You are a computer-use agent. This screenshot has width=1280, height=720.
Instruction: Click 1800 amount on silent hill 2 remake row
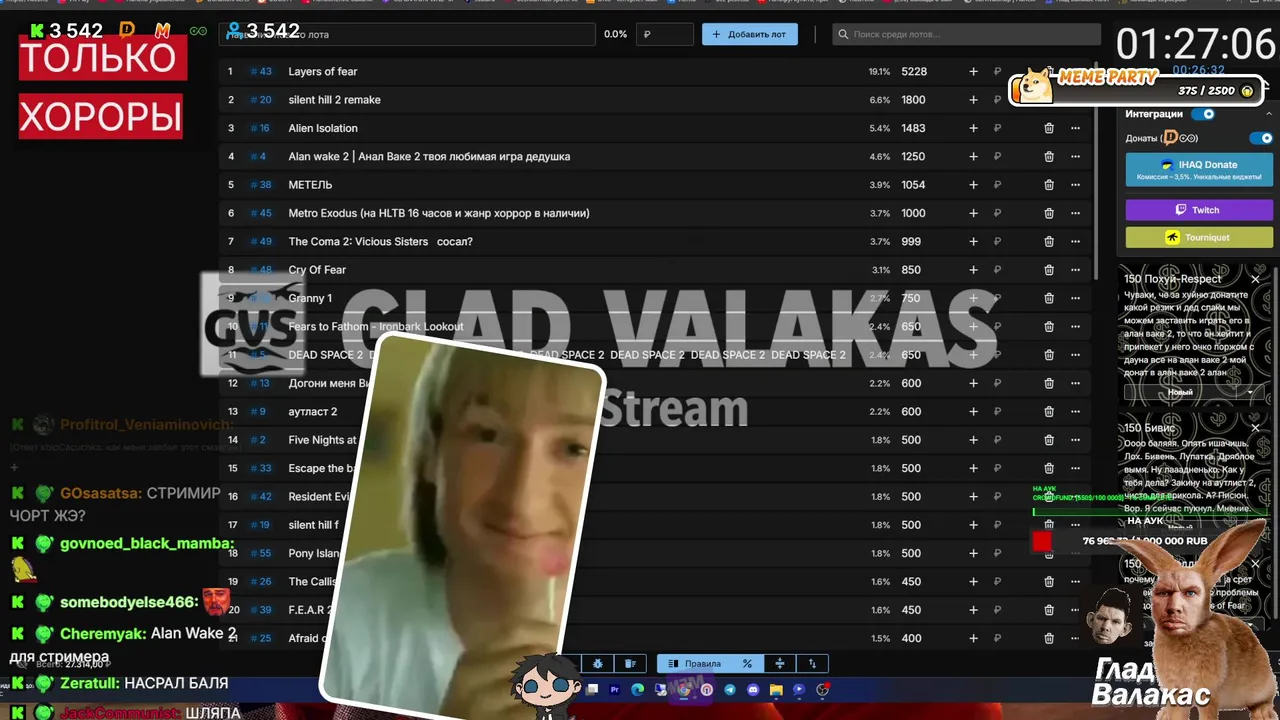tap(913, 100)
